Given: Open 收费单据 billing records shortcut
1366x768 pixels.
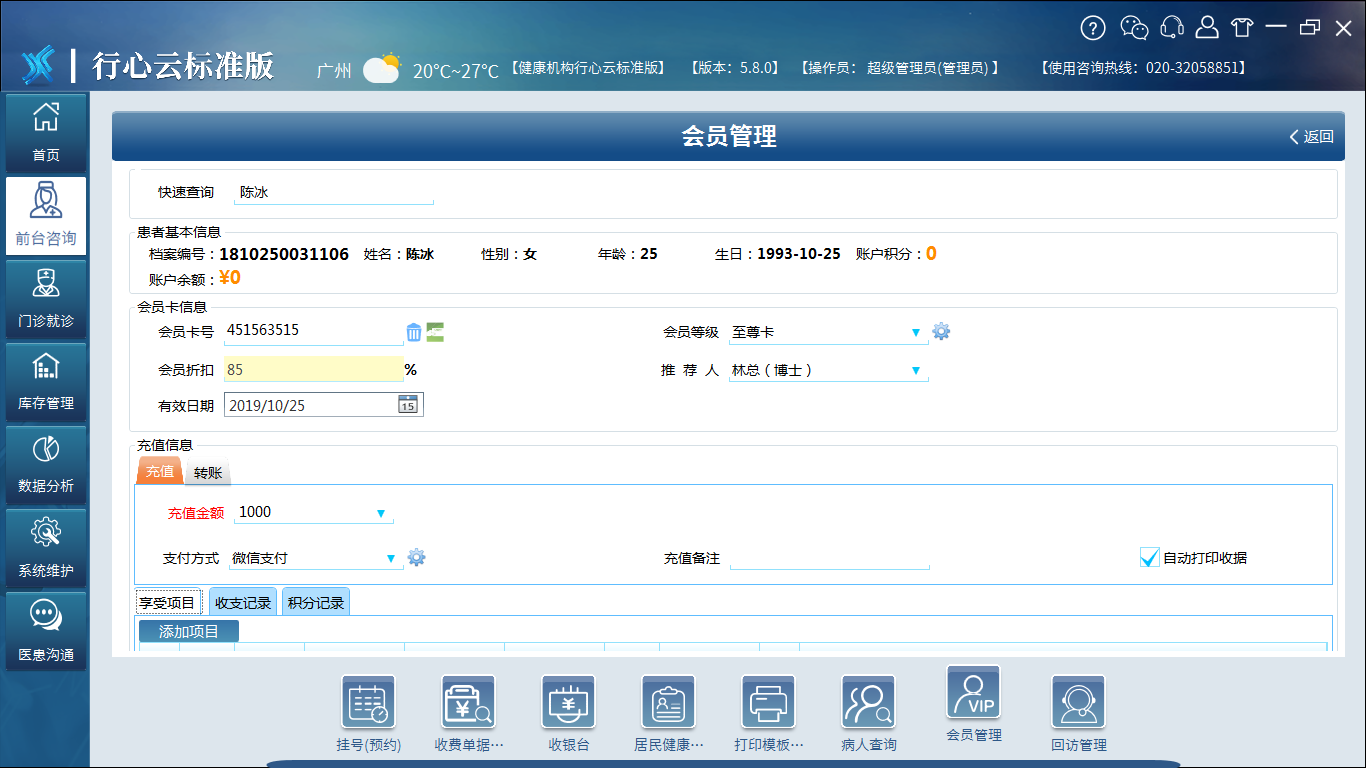Looking at the screenshot, I should 468,713.
